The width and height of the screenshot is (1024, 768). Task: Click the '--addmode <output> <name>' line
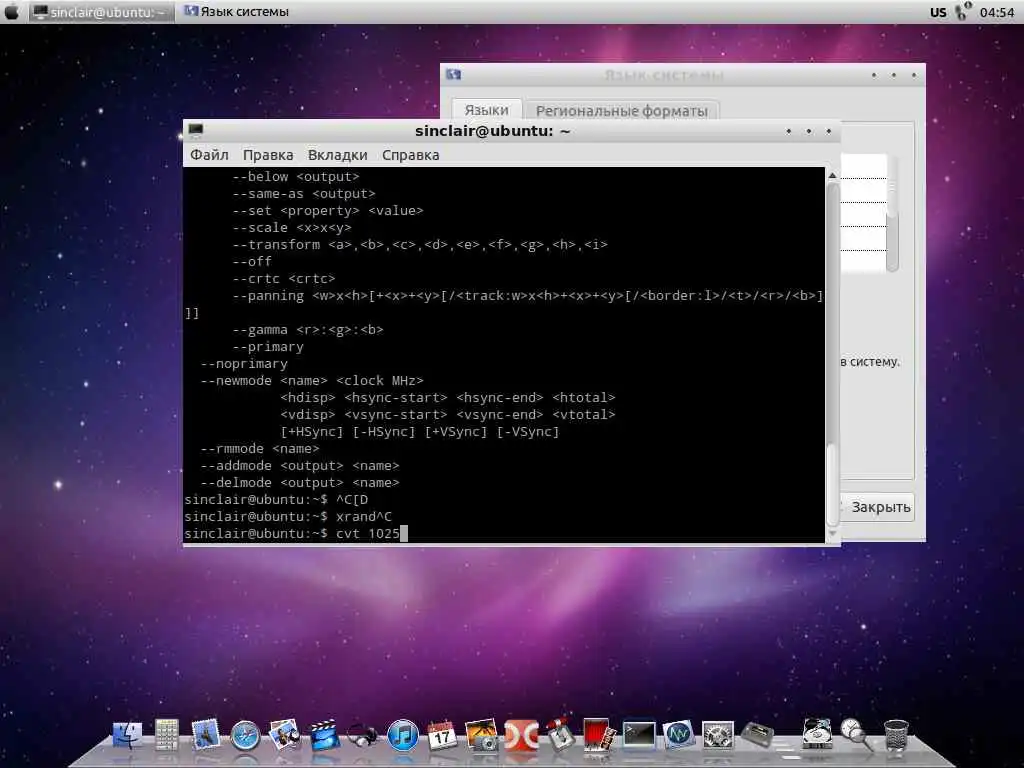tap(300, 466)
